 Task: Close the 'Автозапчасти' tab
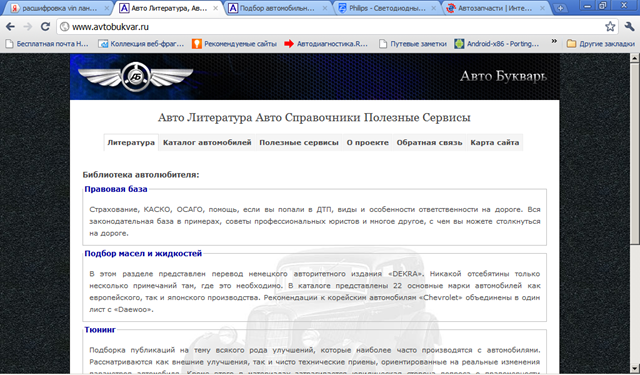point(543,8)
